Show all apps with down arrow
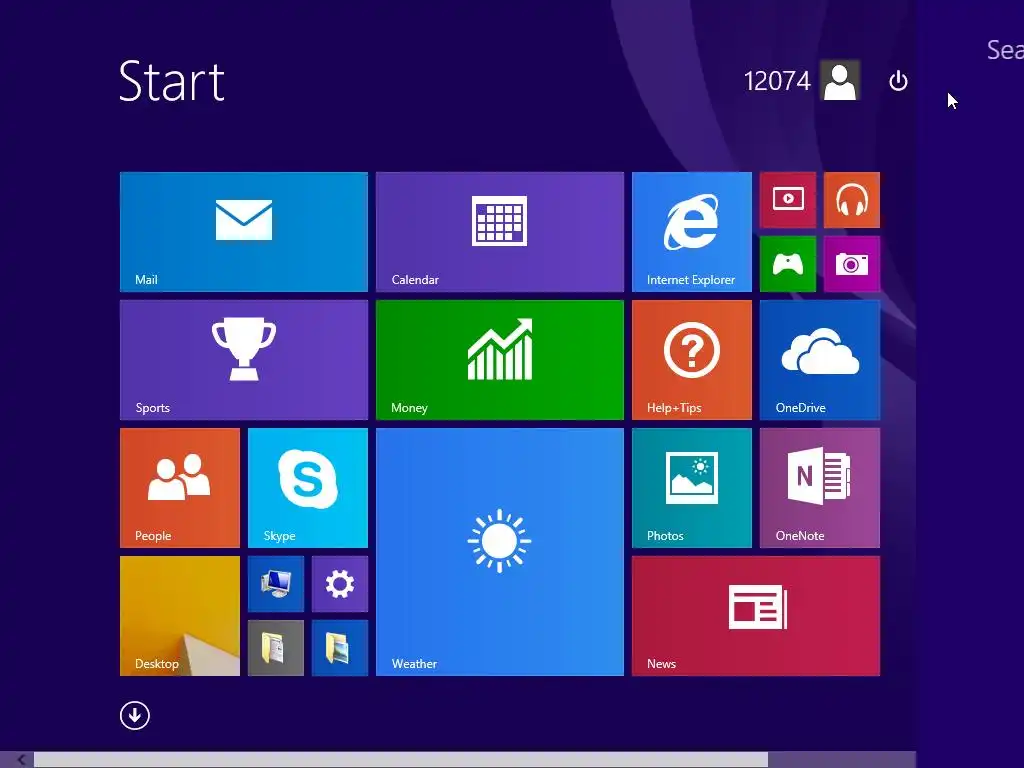The height and width of the screenshot is (768, 1024). click(x=135, y=716)
